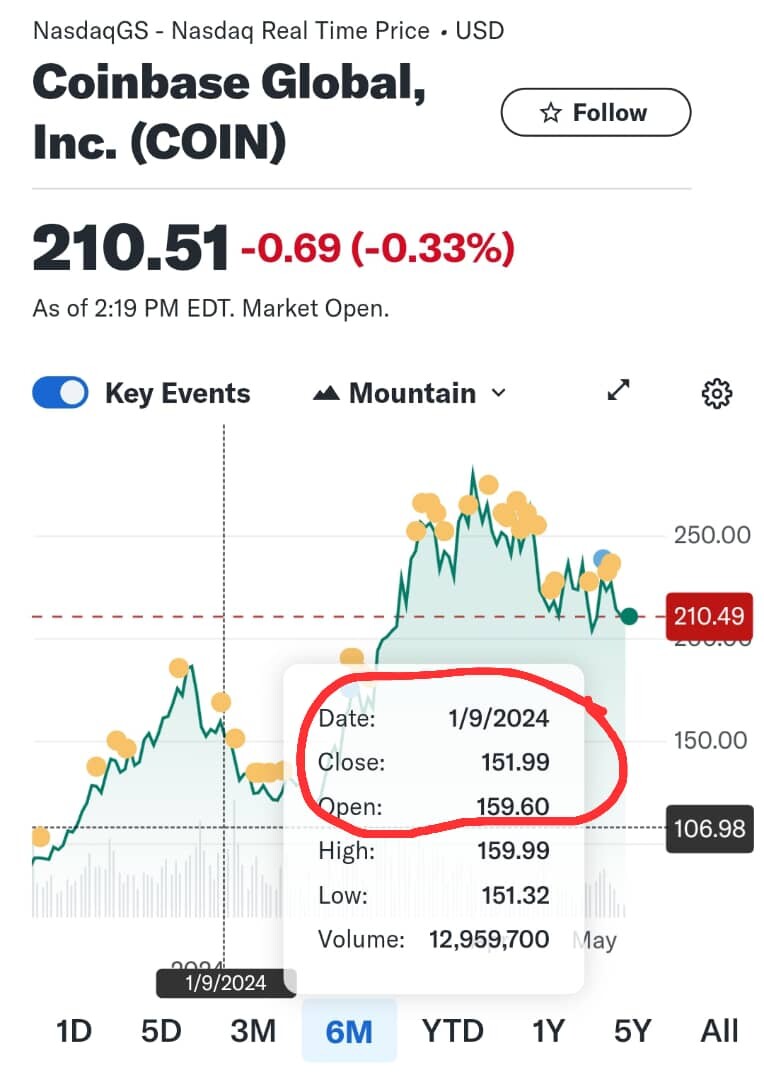Click star icon in Follow button
Viewport: 764px width, 1080px height.
coord(550,112)
